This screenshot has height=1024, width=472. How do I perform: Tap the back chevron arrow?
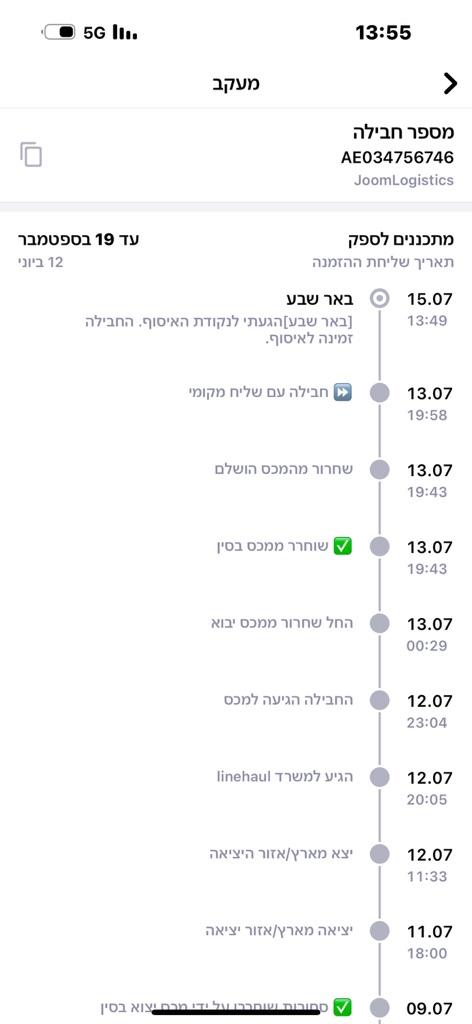tap(450, 84)
